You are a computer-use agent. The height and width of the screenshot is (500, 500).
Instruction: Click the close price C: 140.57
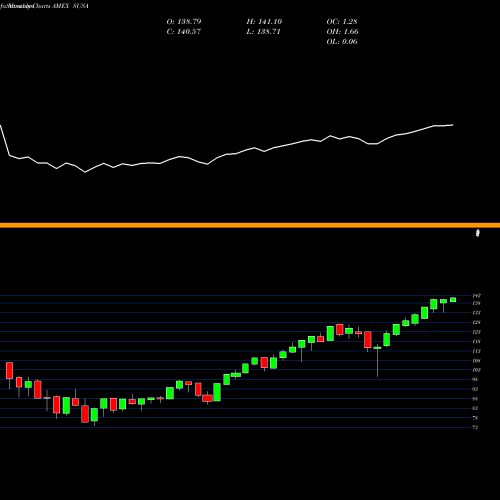184,32
